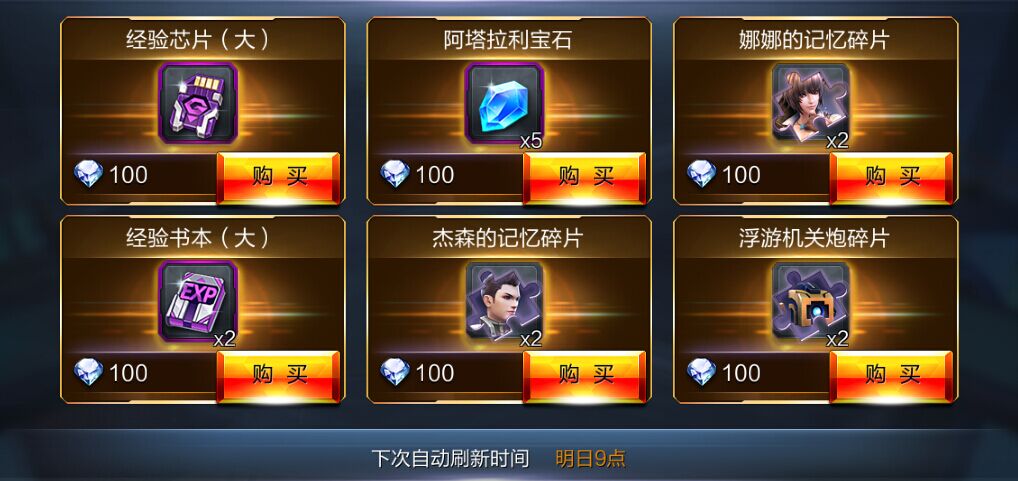This screenshot has height=481, width=1018.
Task: Click 购买 for 浮游机关炮碎片
Action: coord(891,375)
